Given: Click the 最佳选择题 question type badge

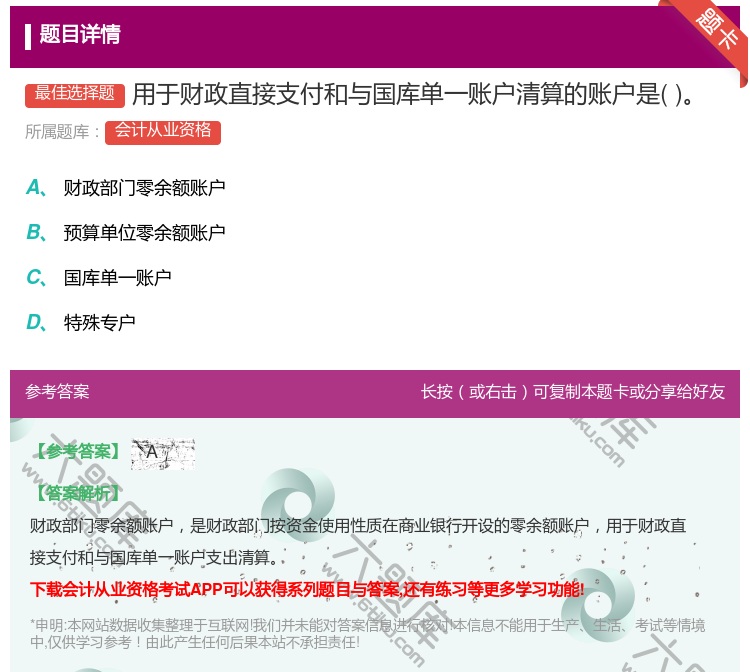Looking at the screenshot, I should [75, 95].
